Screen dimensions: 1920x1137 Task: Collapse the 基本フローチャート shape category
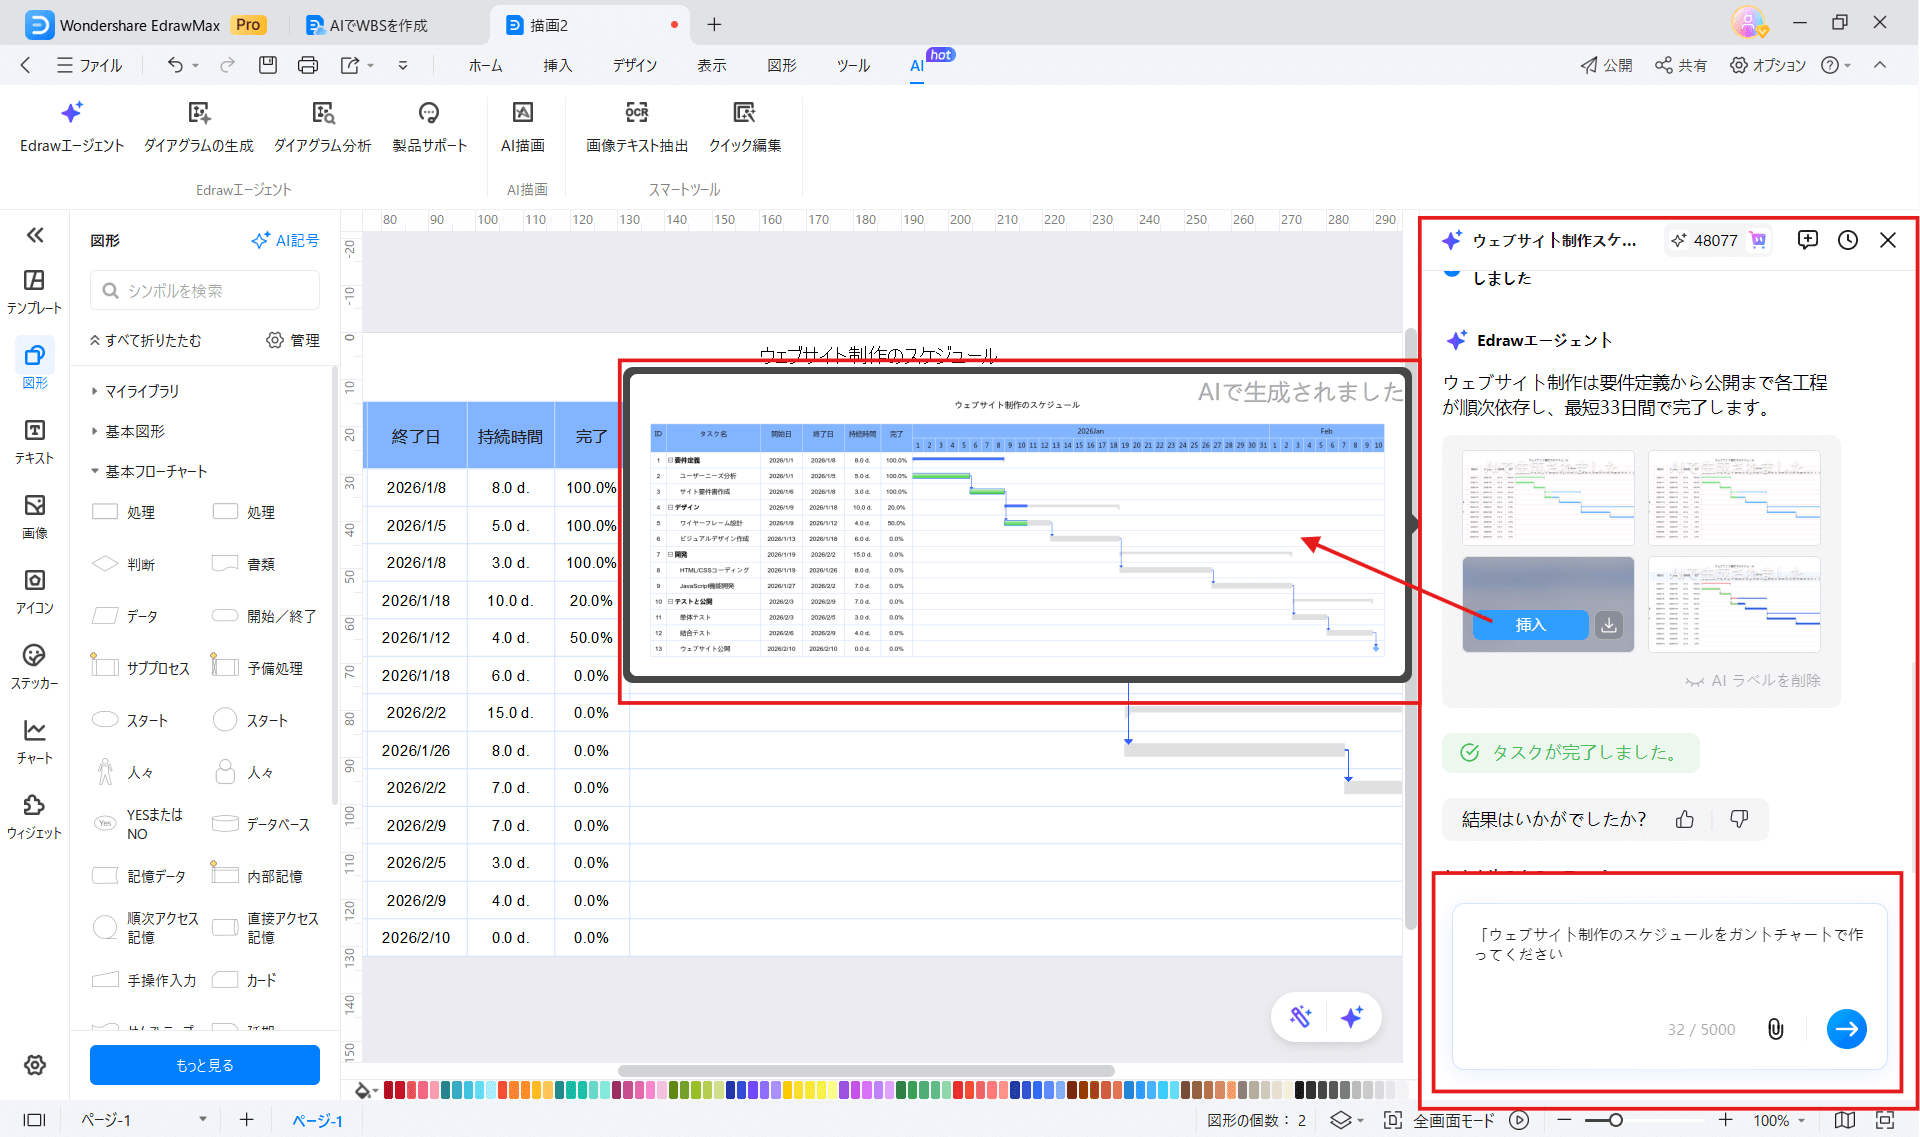pyautogui.click(x=155, y=471)
